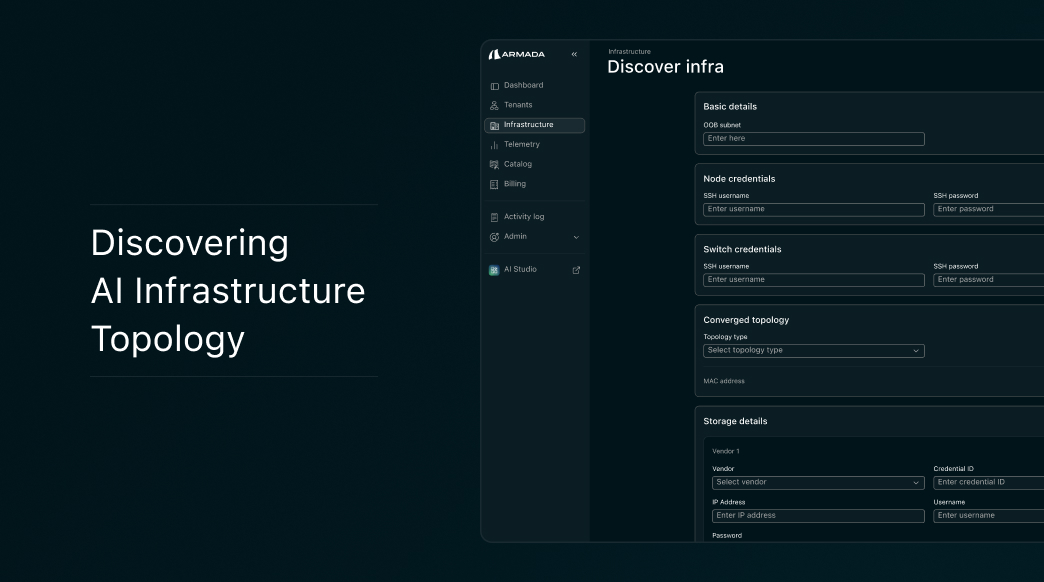Click the Activity log icon

[494, 217]
